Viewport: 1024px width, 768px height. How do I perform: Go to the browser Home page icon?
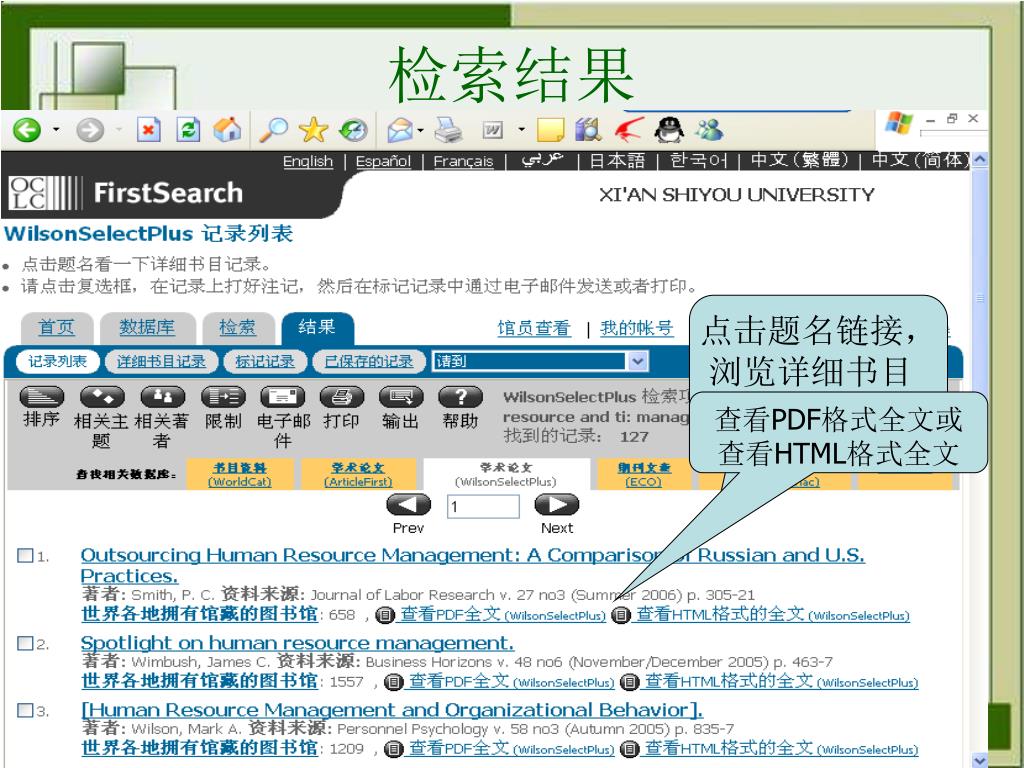pyautogui.click(x=227, y=130)
